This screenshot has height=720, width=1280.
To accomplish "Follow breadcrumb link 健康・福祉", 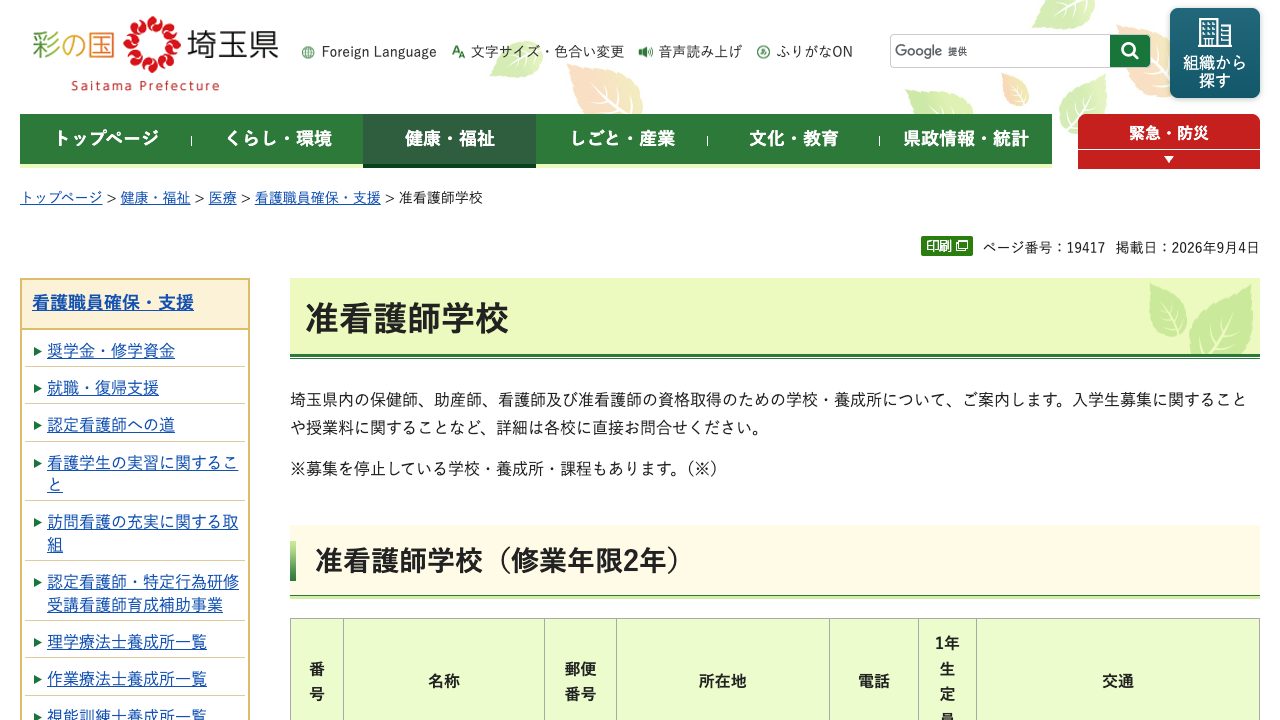I will click(155, 198).
